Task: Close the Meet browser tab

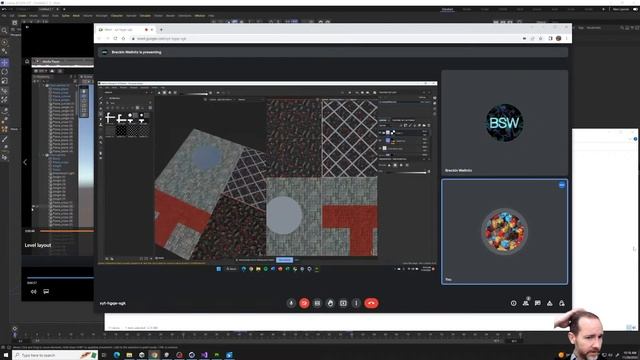Action: (x=152, y=30)
